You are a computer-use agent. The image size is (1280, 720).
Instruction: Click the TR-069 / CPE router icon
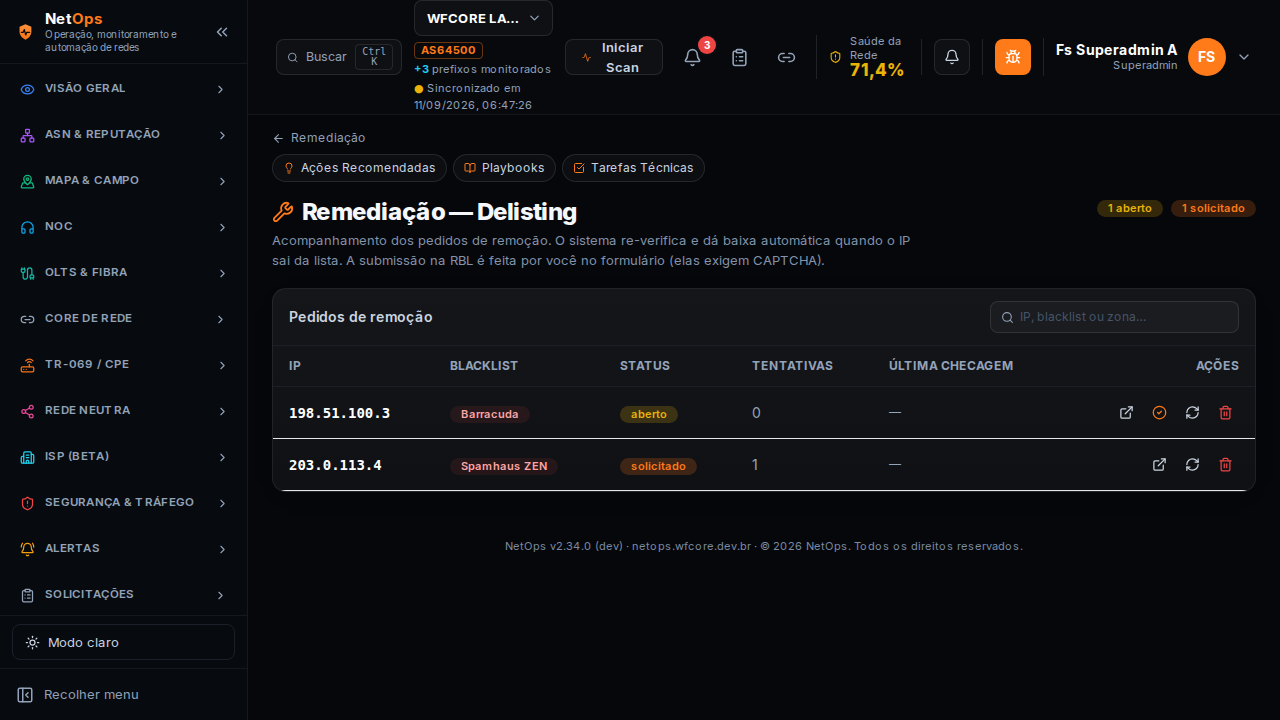coord(28,365)
